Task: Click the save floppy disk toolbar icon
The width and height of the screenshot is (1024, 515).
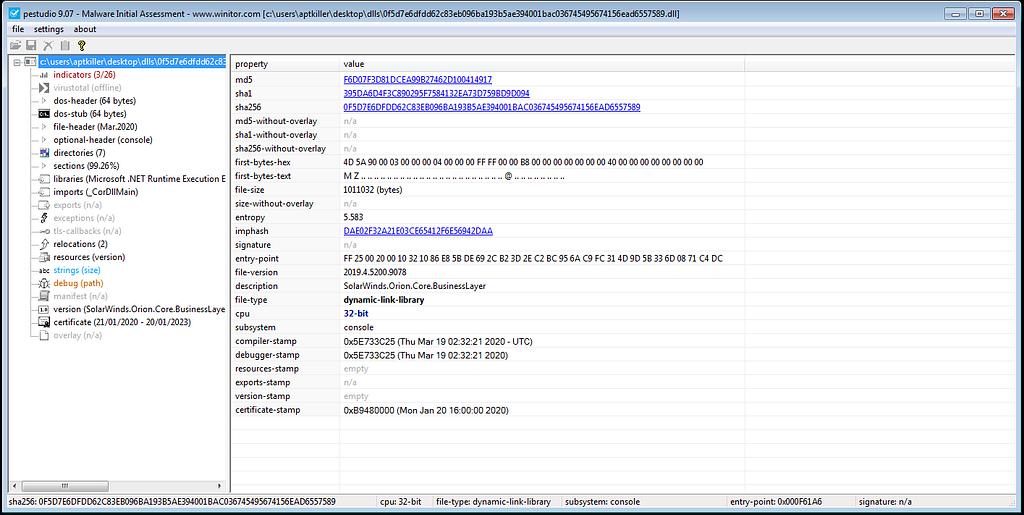Action: pos(31,45)
